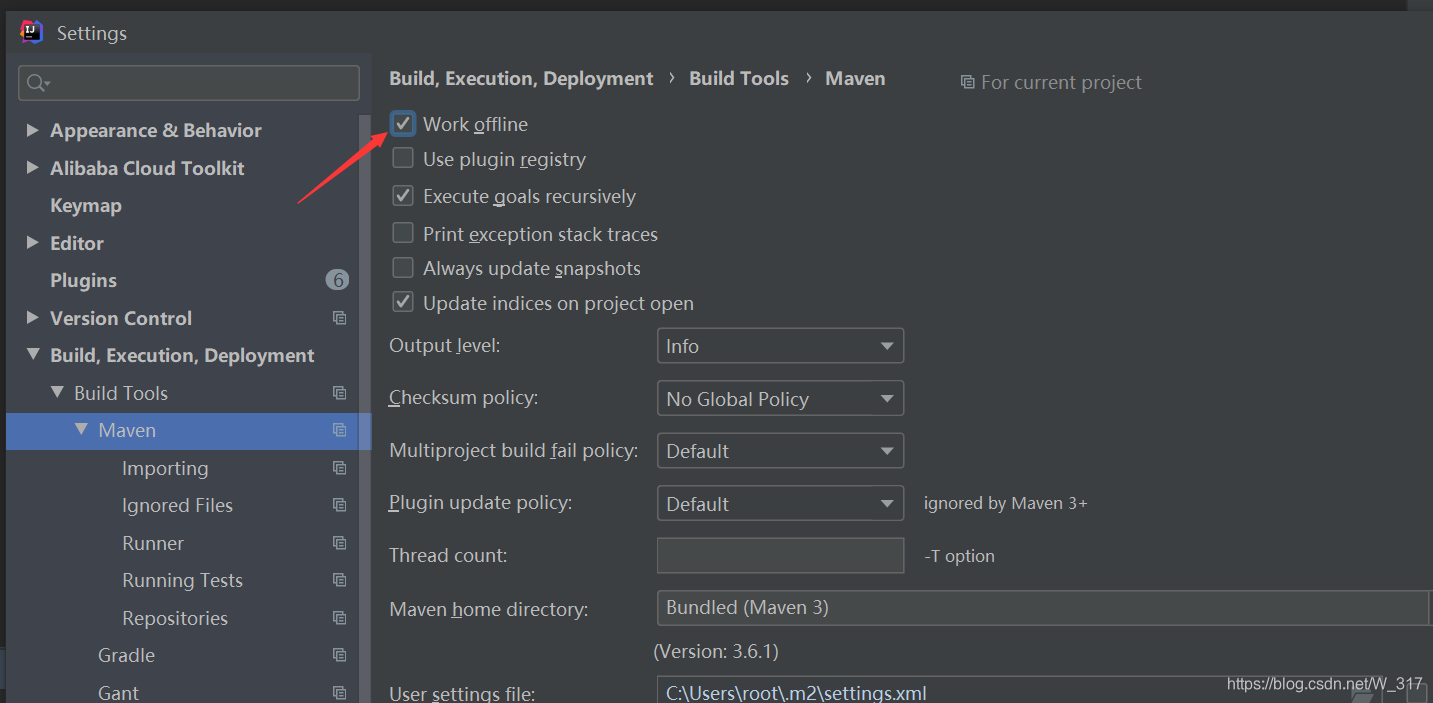
Task: Click inside the settings search field
Action: 189,83
